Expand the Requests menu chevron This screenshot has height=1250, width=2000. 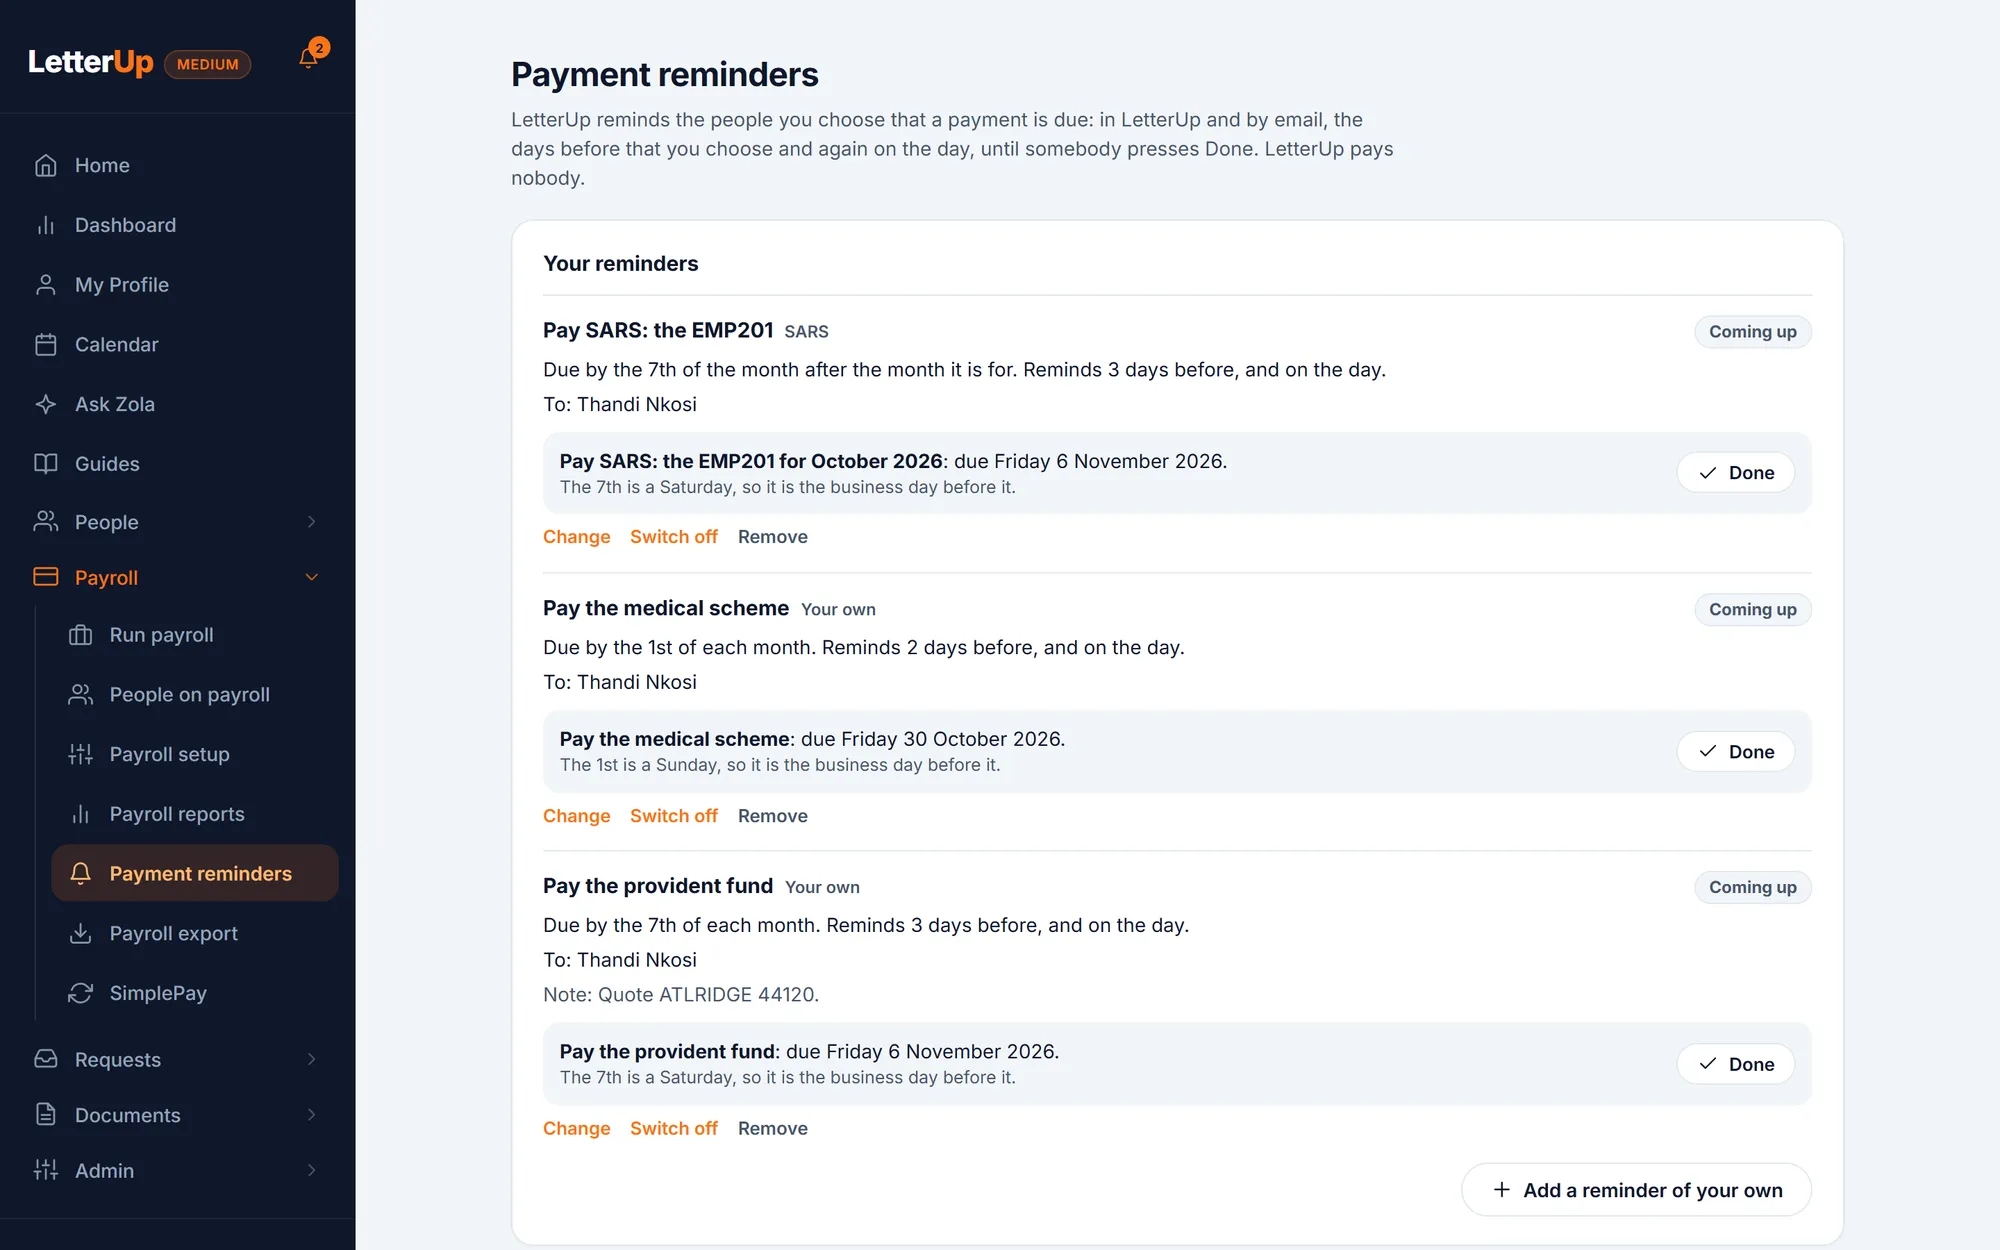point(312,1059)
